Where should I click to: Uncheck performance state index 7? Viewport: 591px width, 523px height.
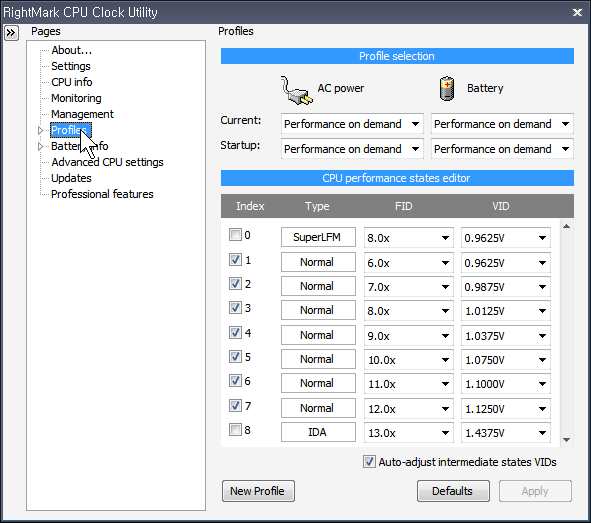[x=235, y=406]
